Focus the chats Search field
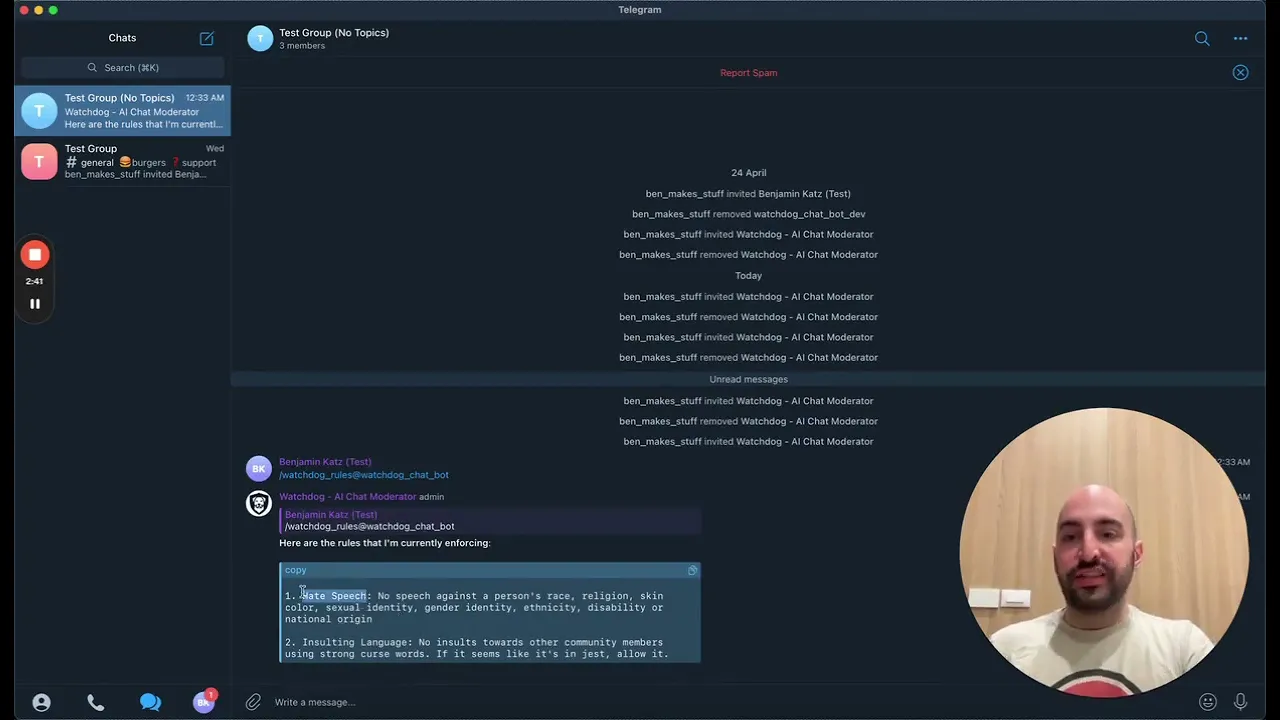Image resolution: width=1280 pixels, height=720 pixels. (123, 68)
